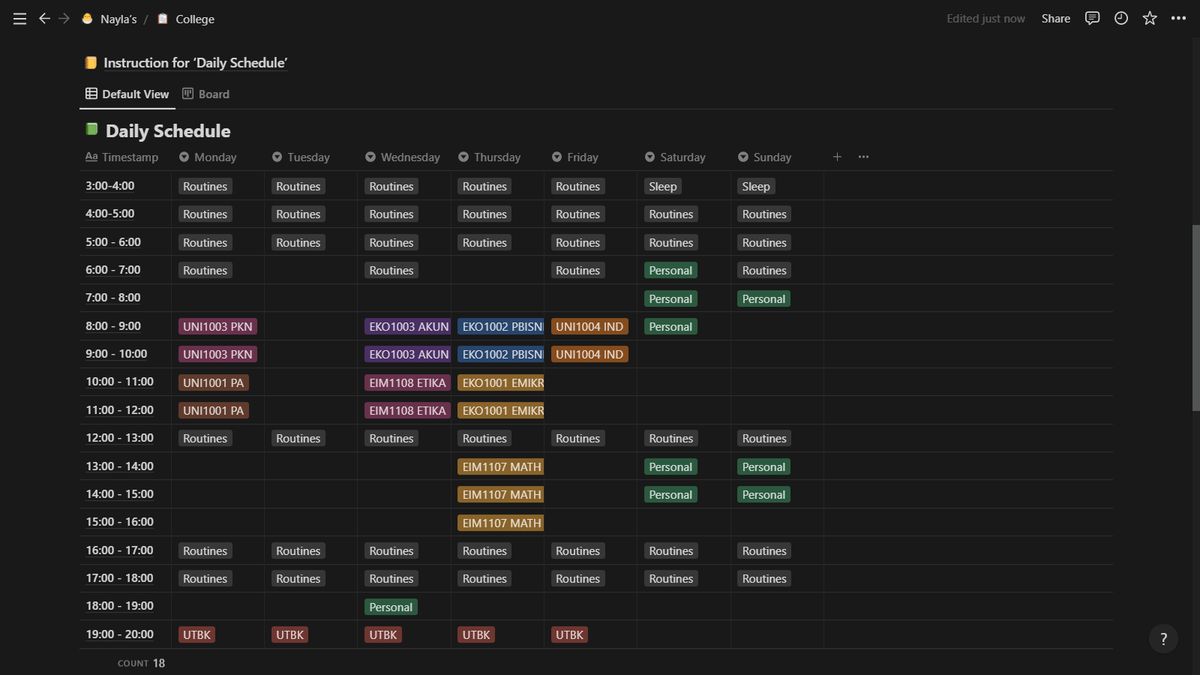The height and width of the screenshot is (675, 1200).
Task: Switch to the Board view tab
Action: point(206,94)
